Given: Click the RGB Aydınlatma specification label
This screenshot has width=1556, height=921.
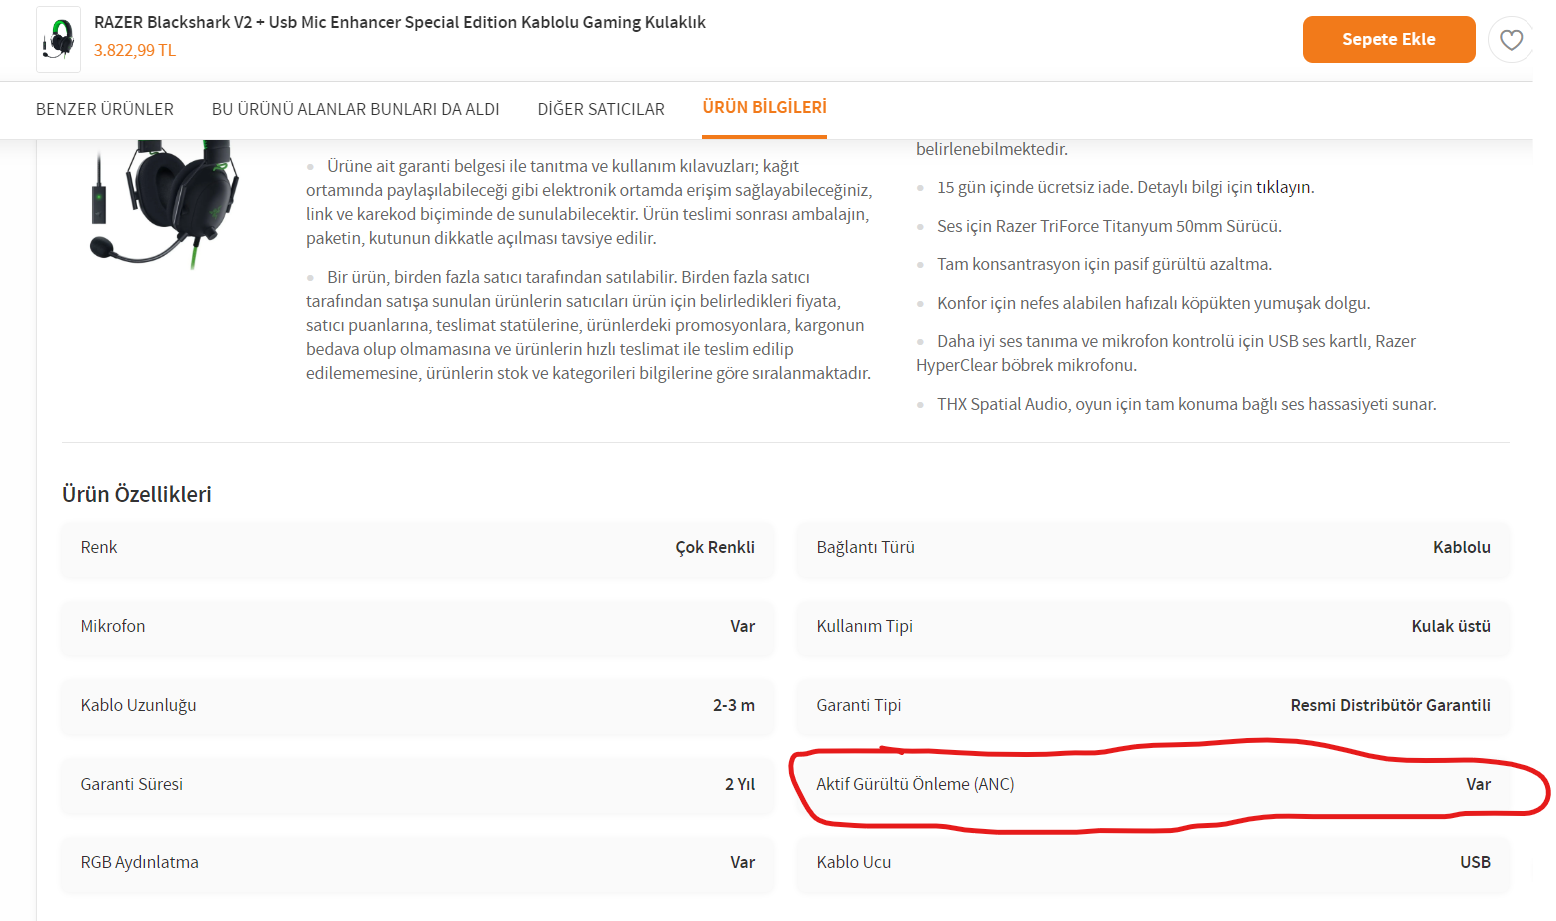Looking at the screenshot, I should [140, 862].
